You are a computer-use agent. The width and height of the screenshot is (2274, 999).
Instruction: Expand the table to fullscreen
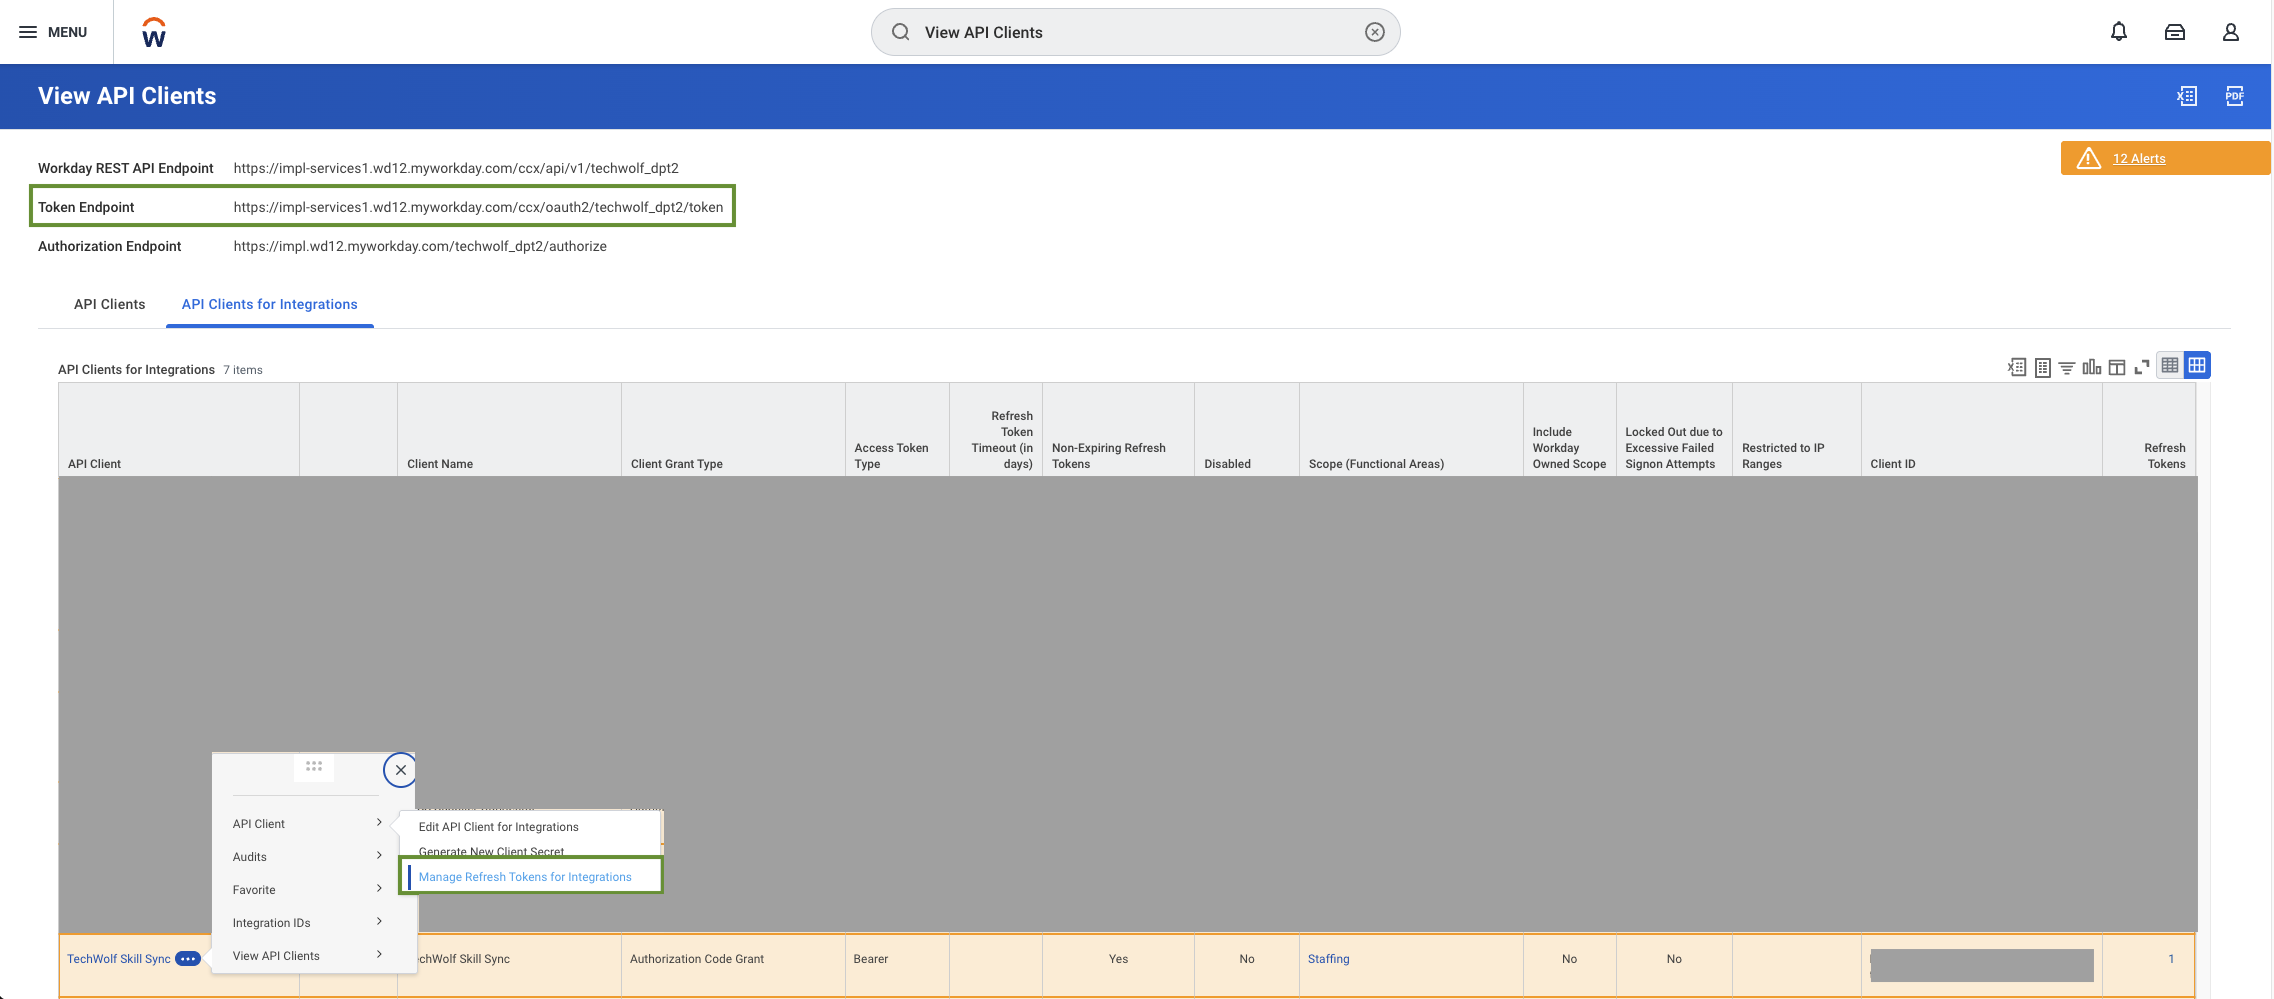tap(2142, 366)
